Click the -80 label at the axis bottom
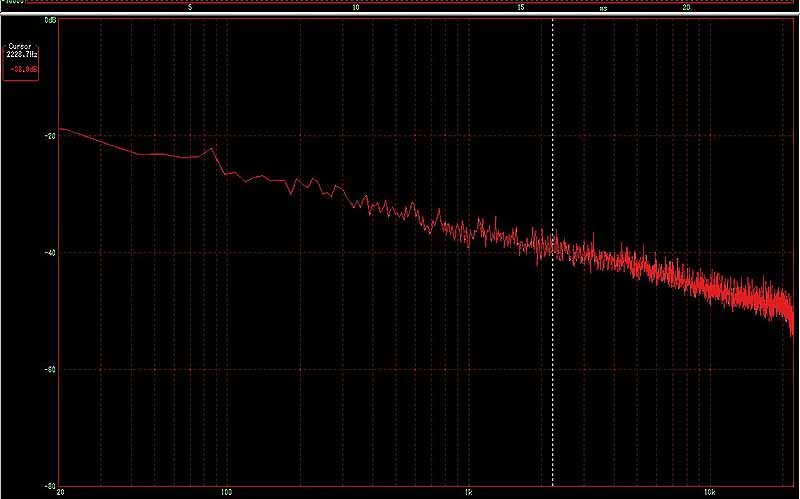 pyautogui.click(x=49, y=485)
